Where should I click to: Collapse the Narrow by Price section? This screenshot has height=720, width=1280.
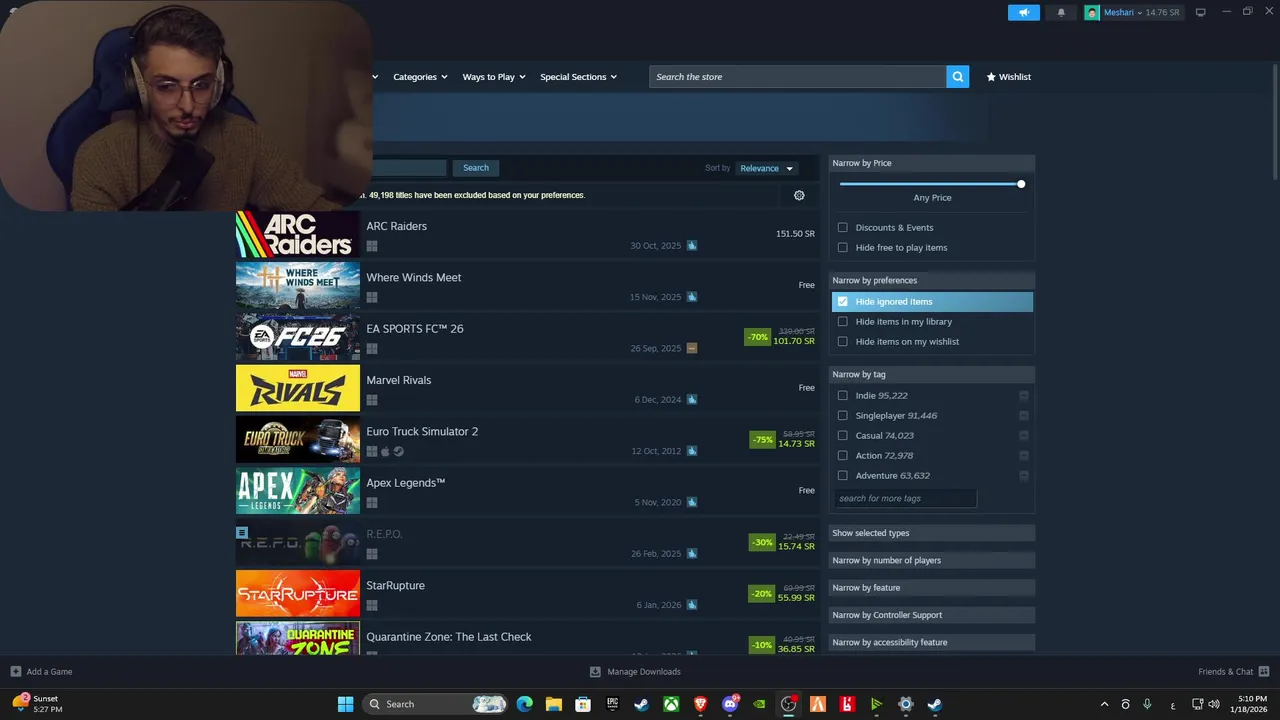pyautogui.click(x=932, y=163)
